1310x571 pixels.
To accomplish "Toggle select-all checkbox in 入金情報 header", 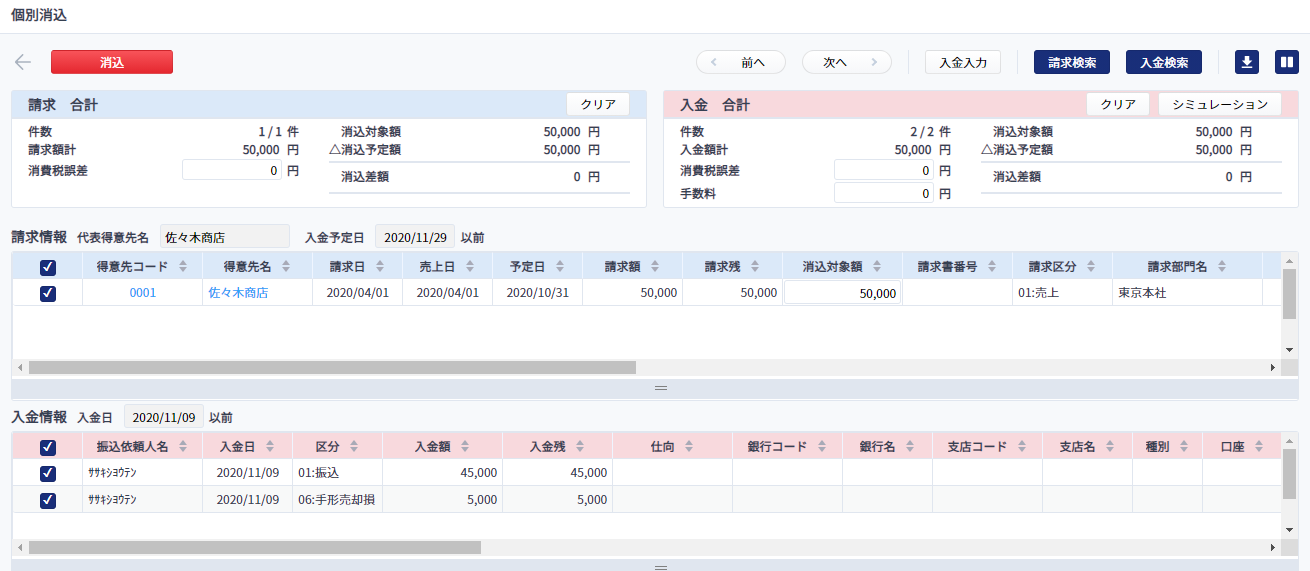I will point(47,448).
